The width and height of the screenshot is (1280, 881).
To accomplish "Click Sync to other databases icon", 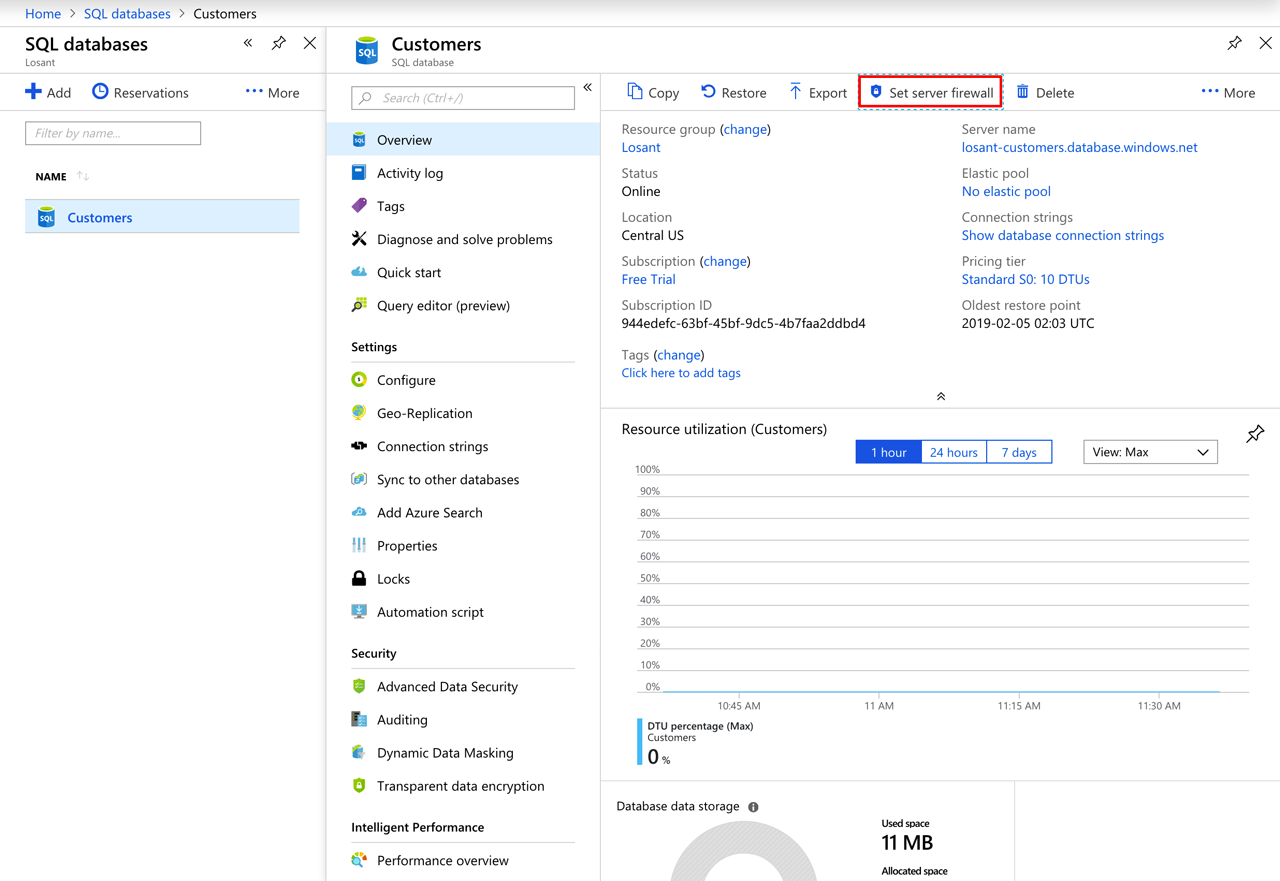I will (359, 479).
